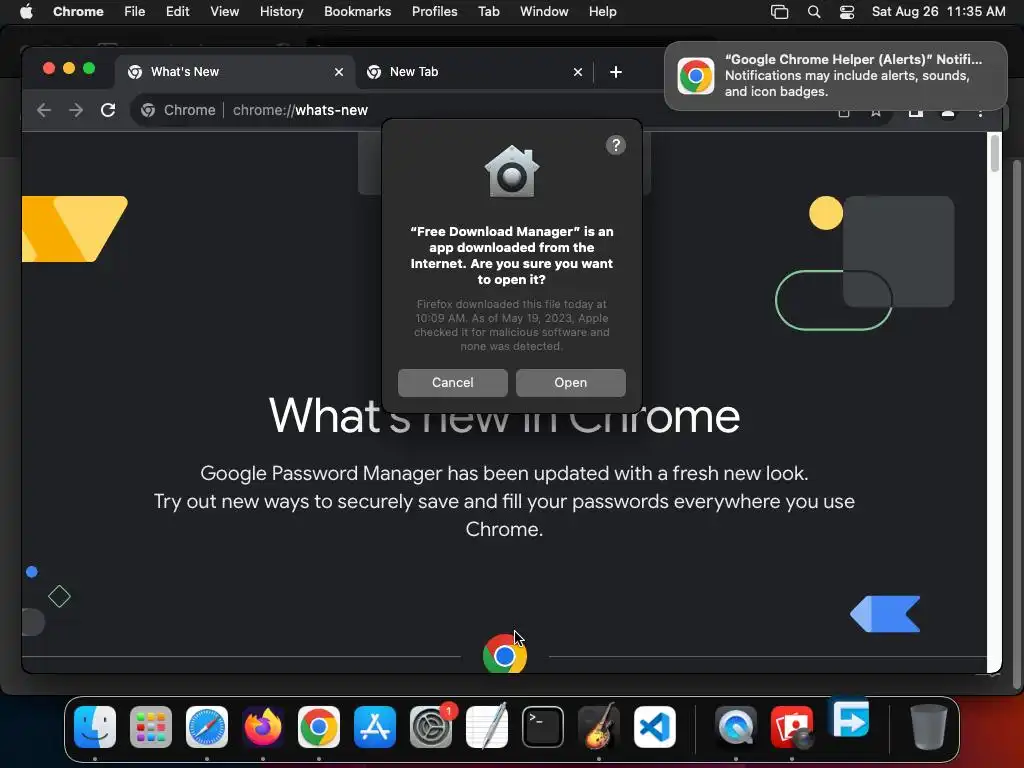Open the View menu
Screen dimensions: 1024x768
[224, 12]
